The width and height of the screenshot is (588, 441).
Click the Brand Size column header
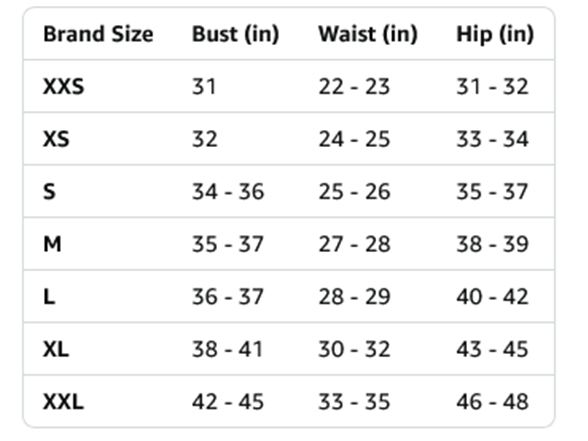coord(98,34)
